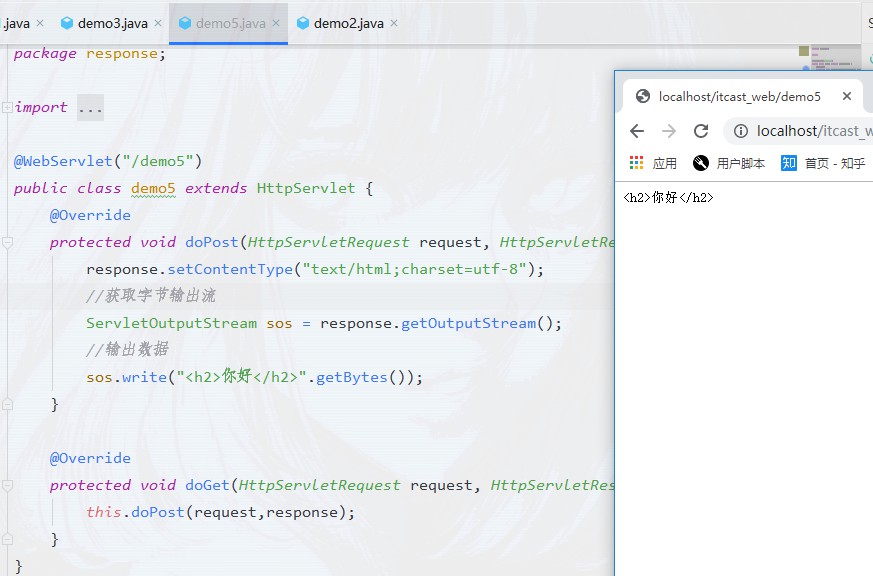Collapse the doPost method fold marker
Screen dimensions: 873x576
point(7,242)
